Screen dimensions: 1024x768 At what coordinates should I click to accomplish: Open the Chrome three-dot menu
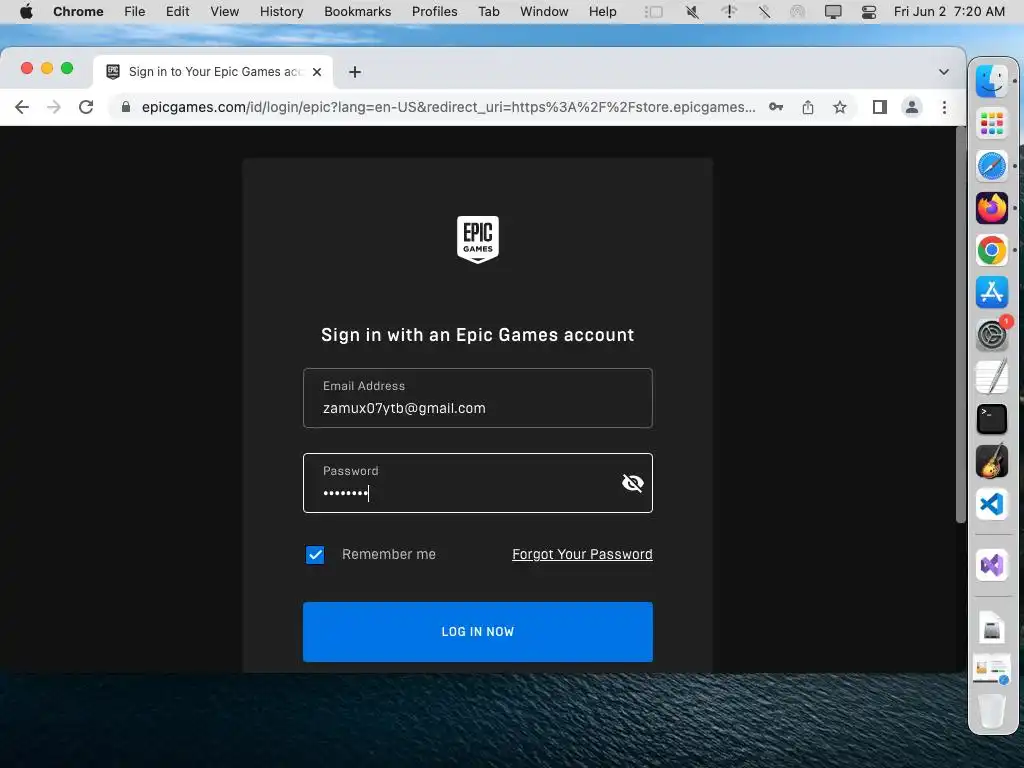click(944, 107)
